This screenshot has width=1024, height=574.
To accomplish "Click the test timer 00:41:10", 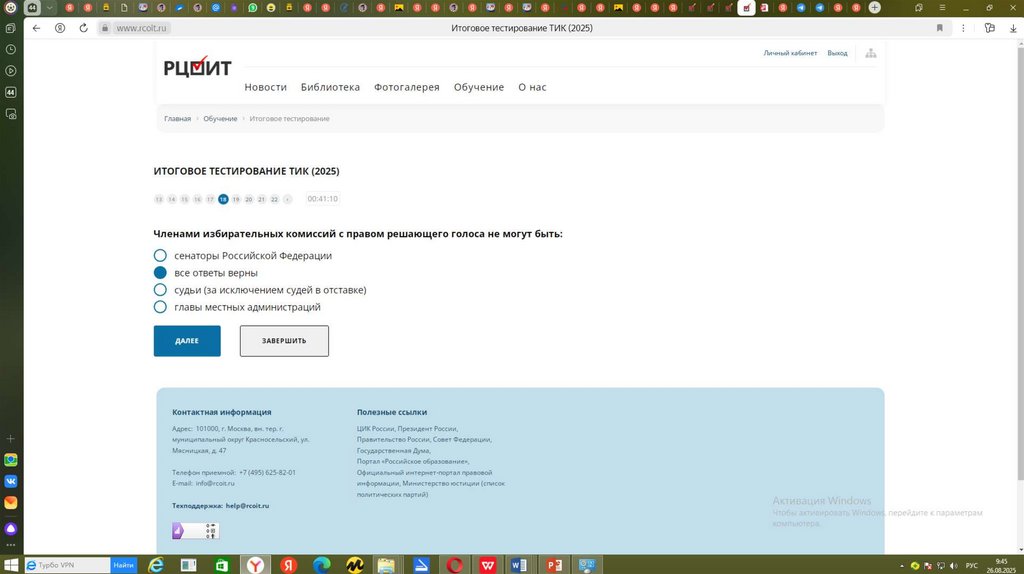I will click(323, 199).
